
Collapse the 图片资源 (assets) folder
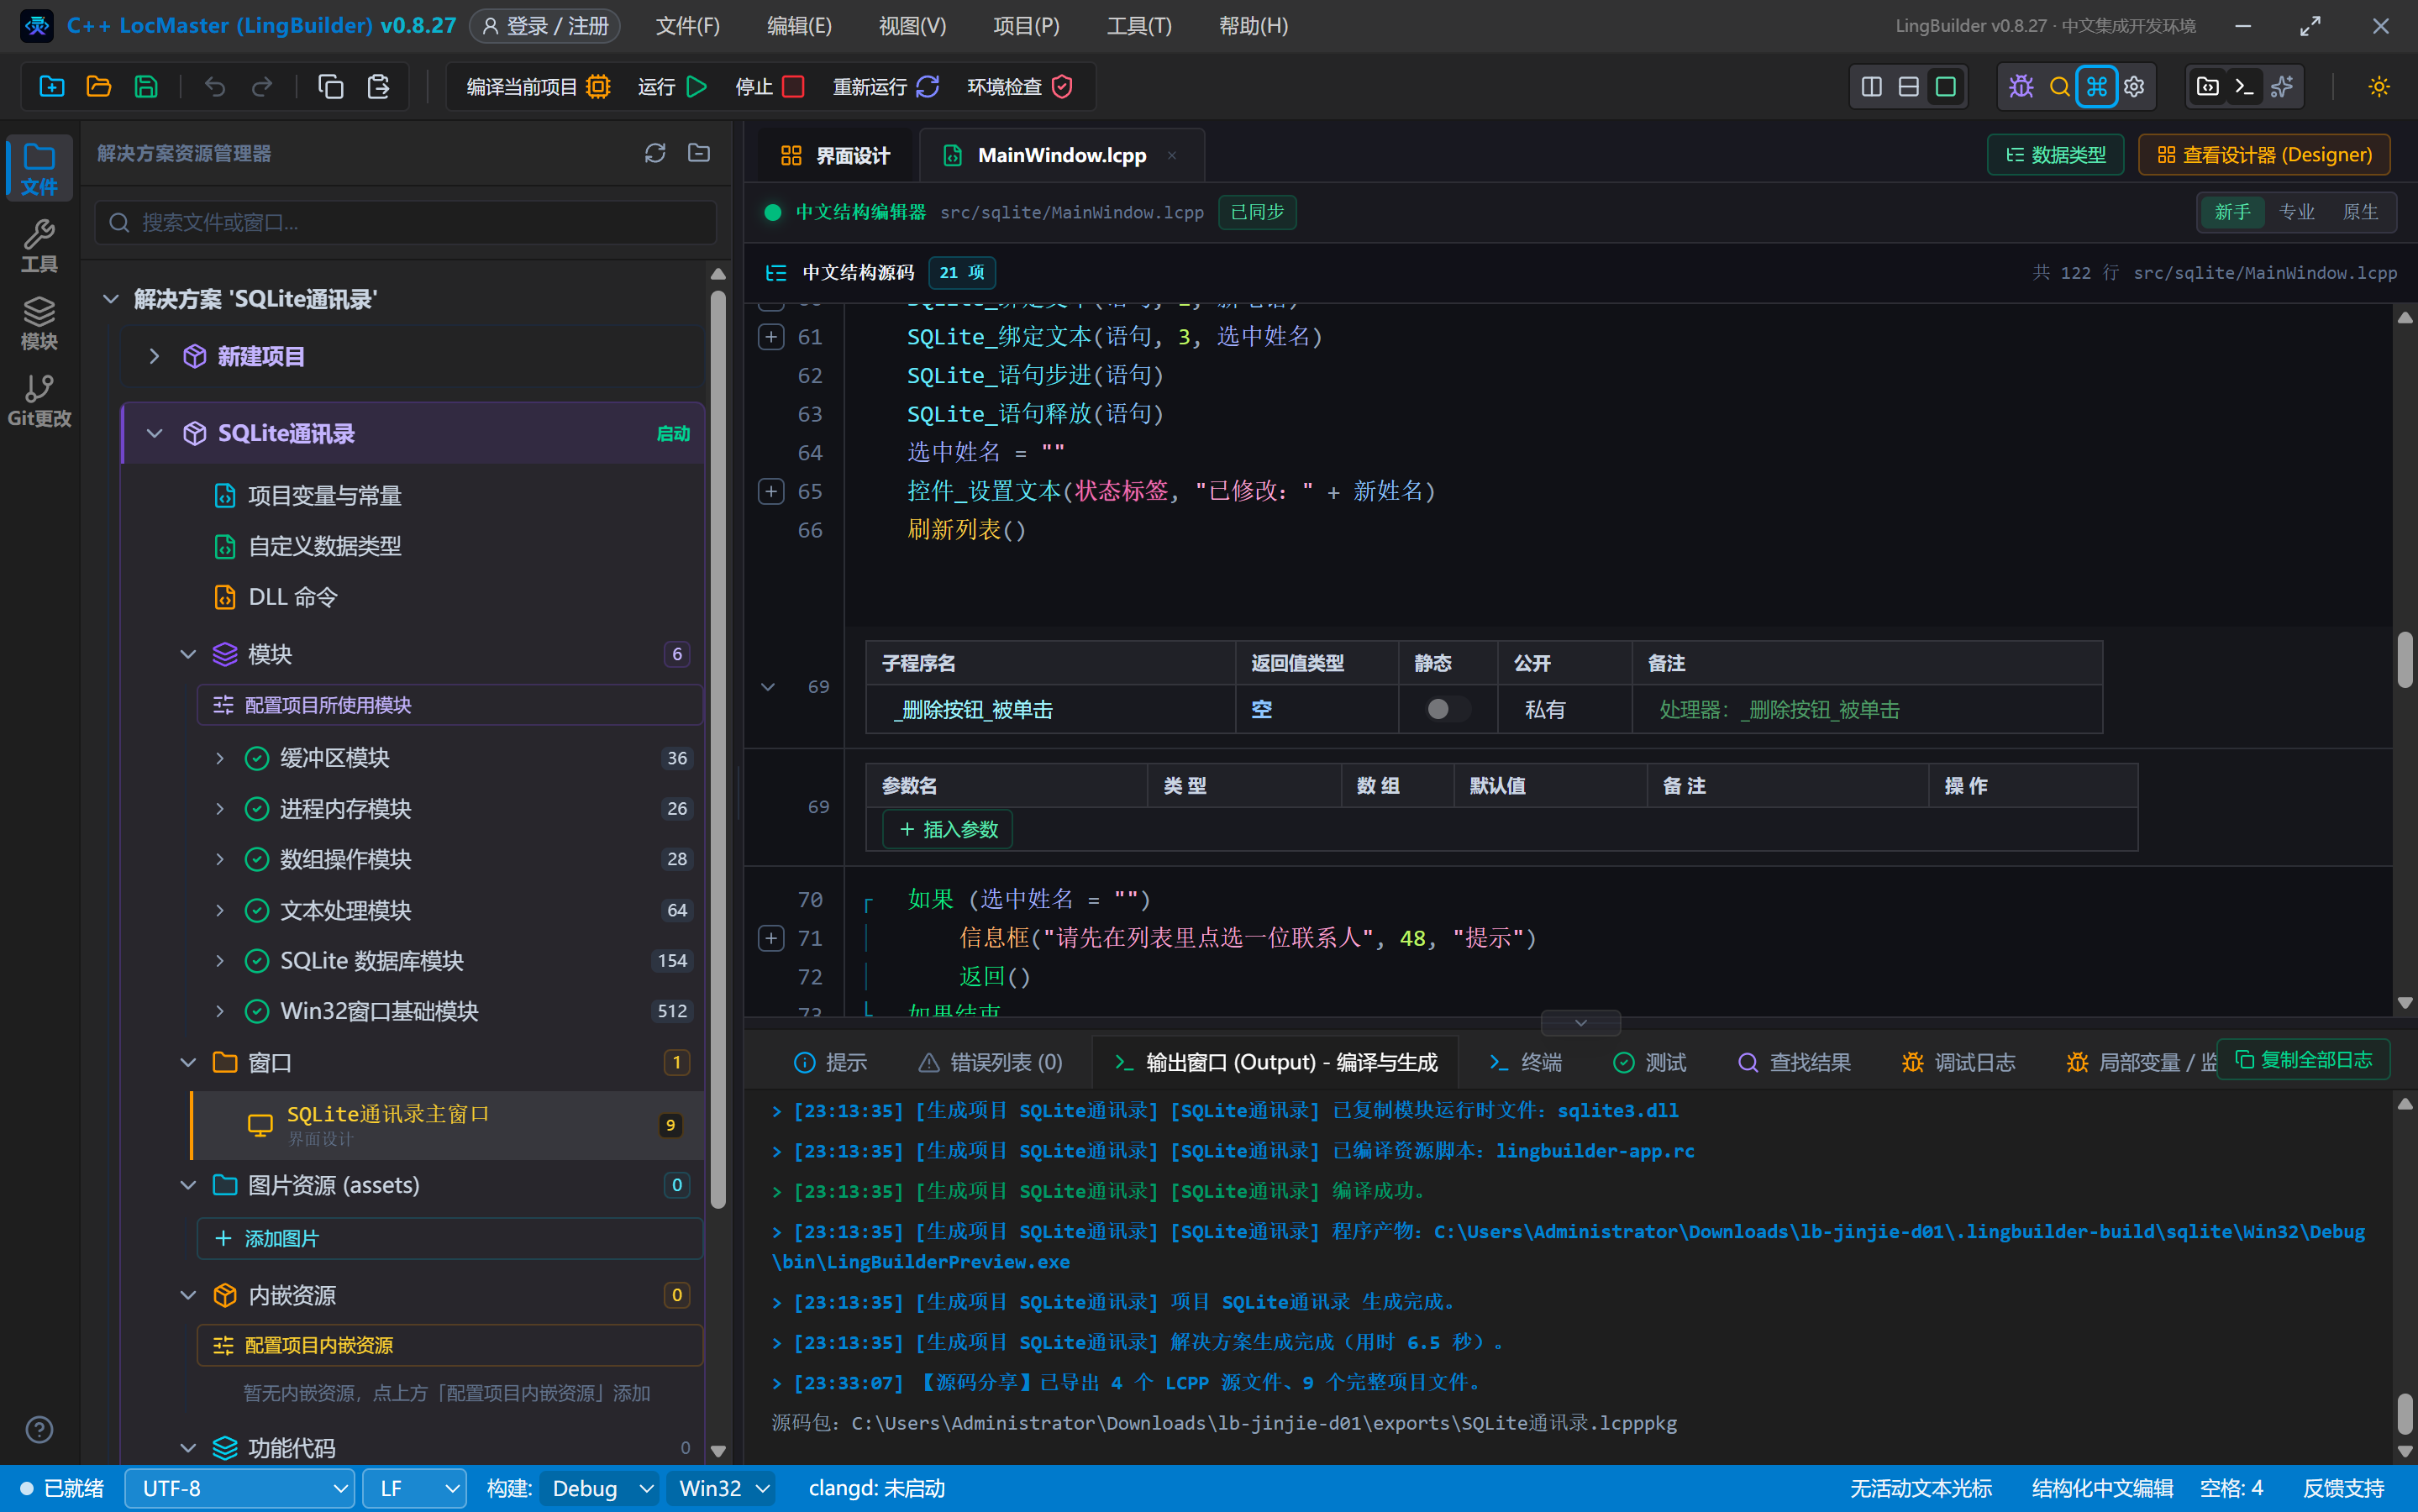tap(188, 1185)
